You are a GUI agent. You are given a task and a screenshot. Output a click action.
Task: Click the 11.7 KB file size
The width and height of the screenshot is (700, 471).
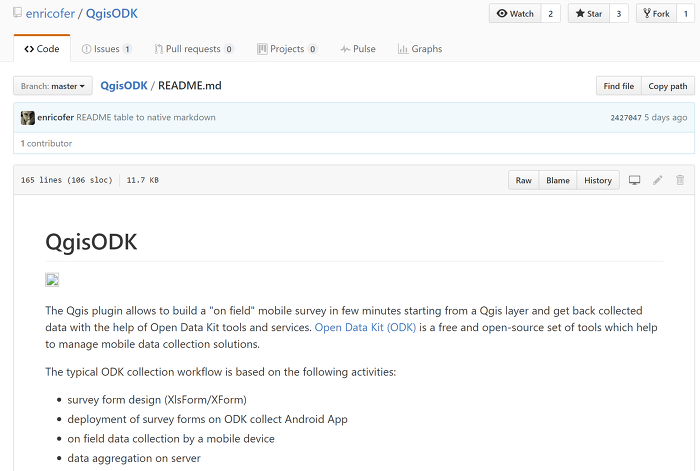click(143, 180)
